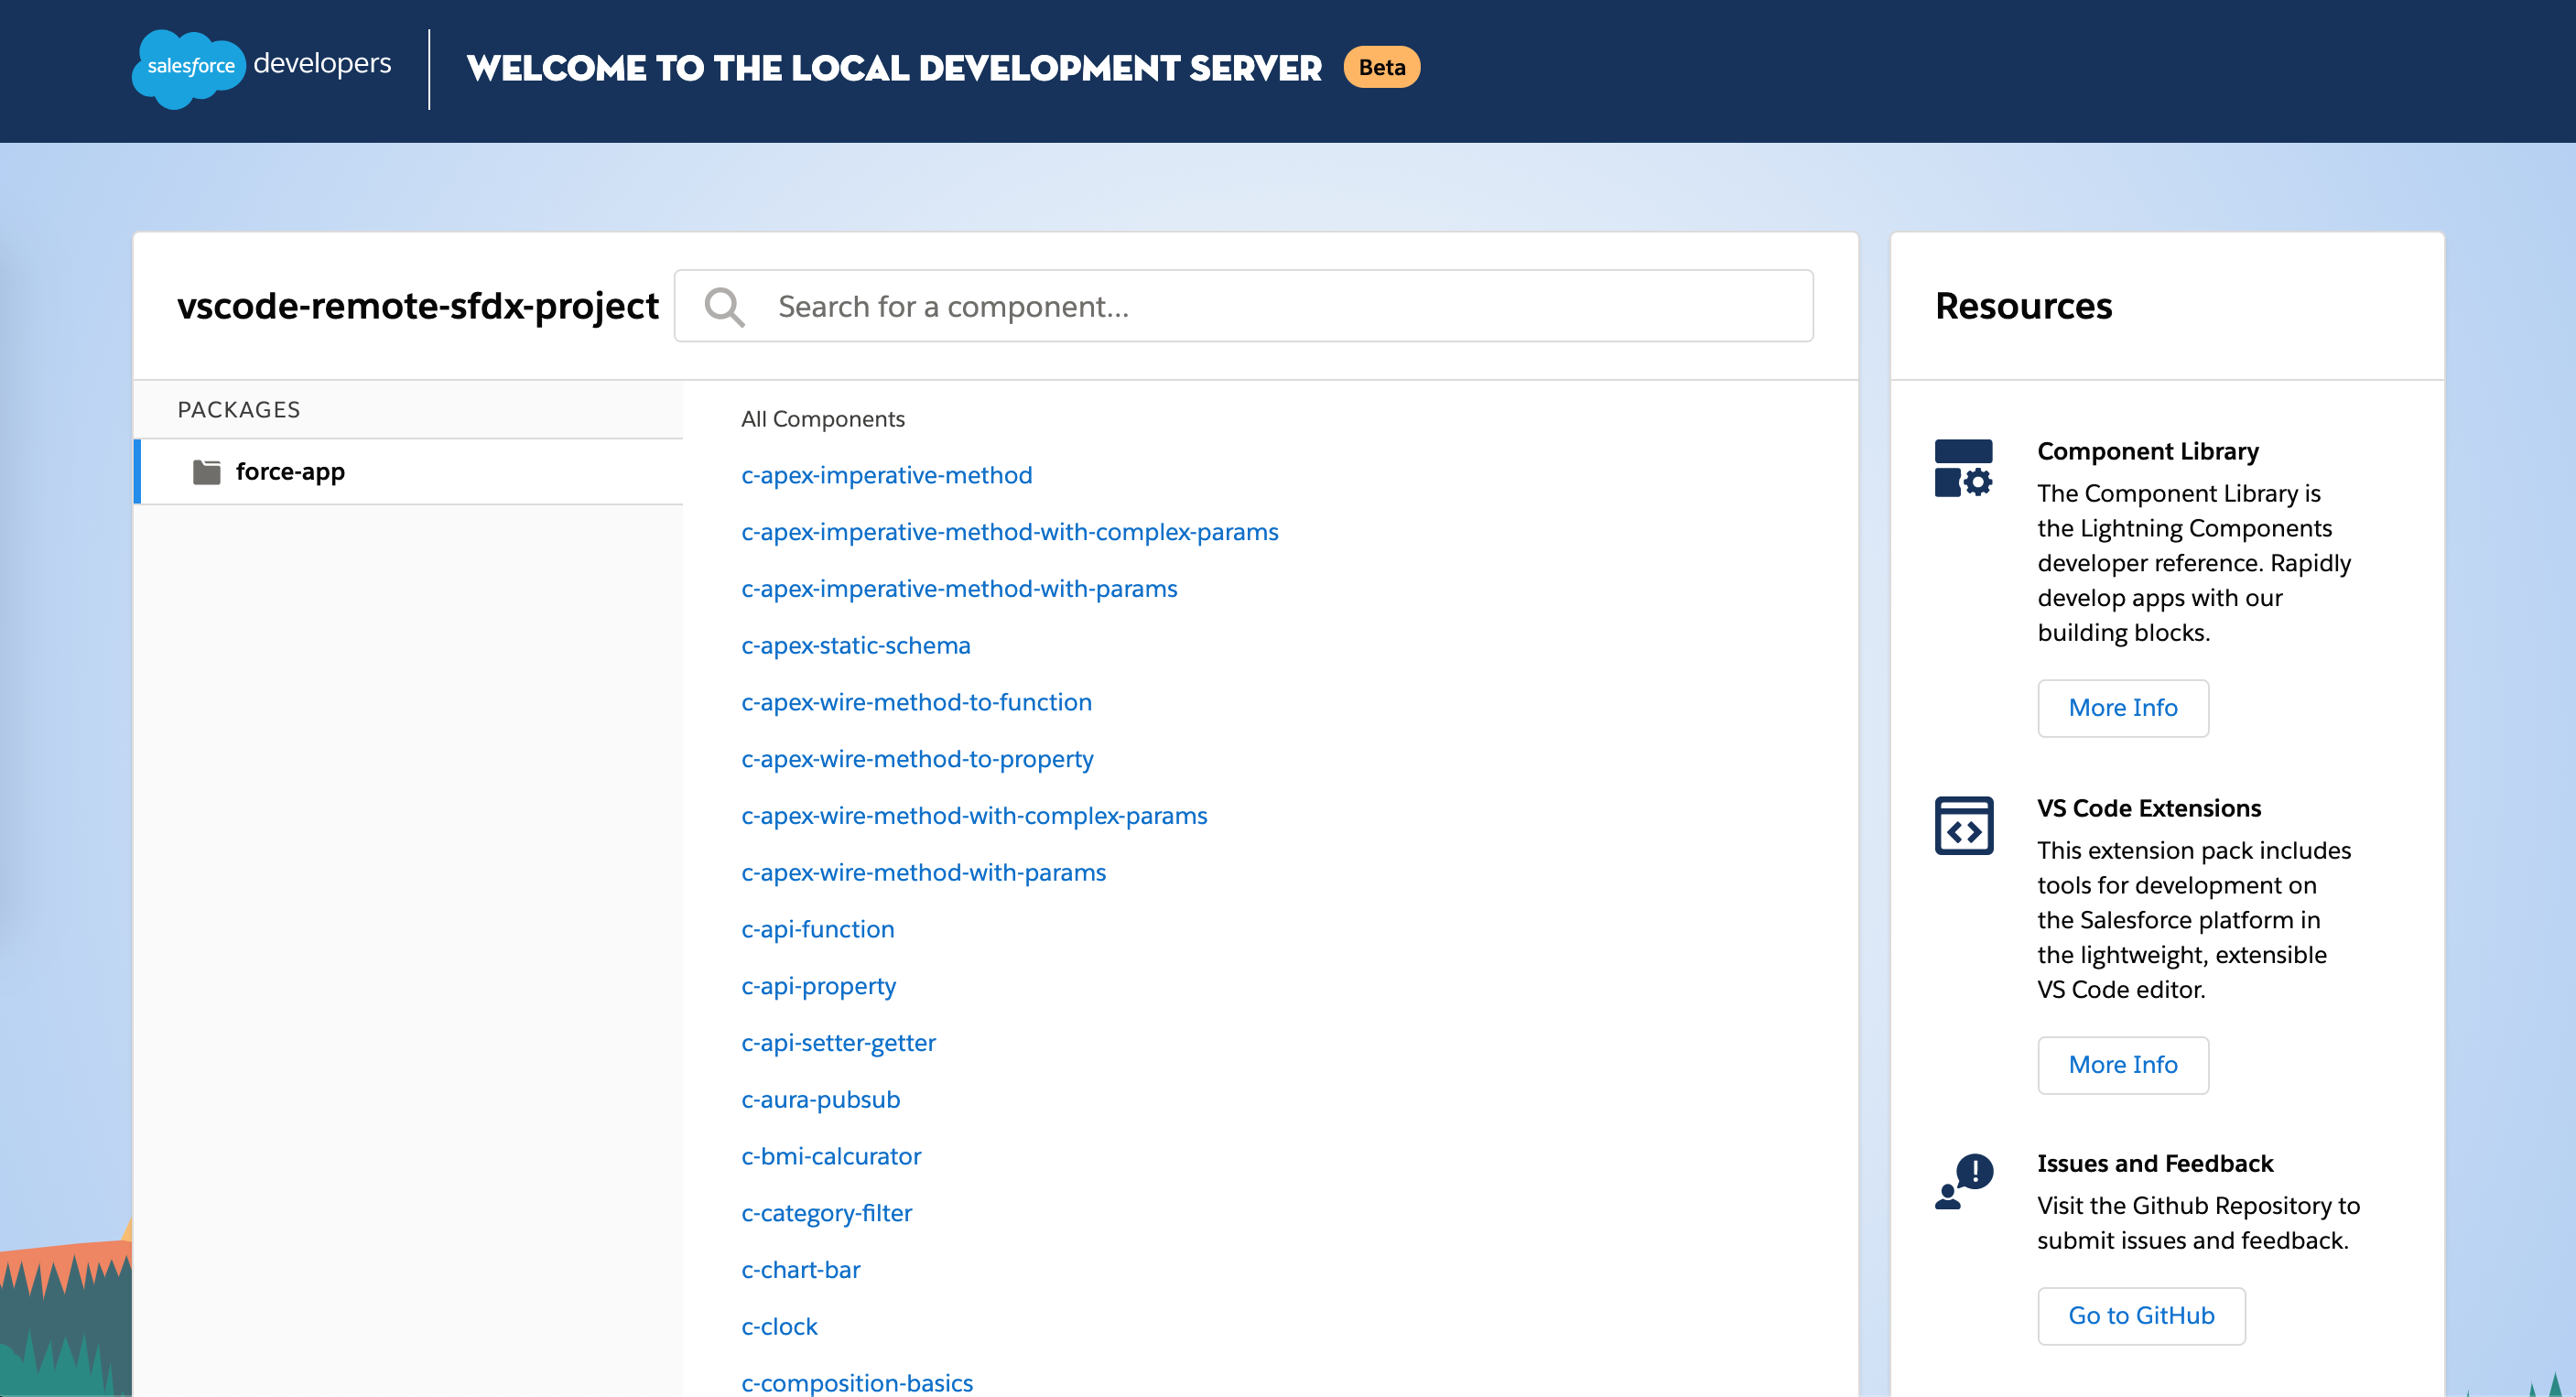Viewport: 2576px width, 1397px height.
Task: Click the Issues and Feedback icon
Action: tap(1963, 1182)
